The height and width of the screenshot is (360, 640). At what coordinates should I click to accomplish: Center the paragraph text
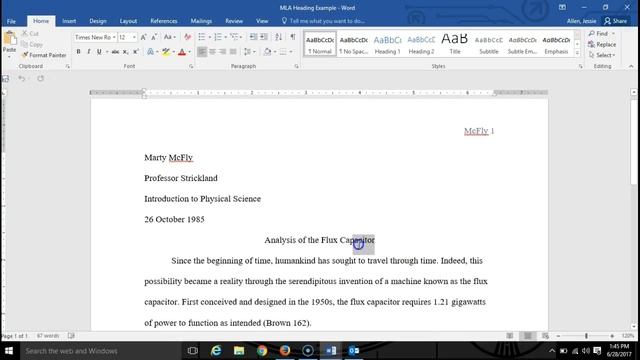pyautogui.click(x=212, y=52)
